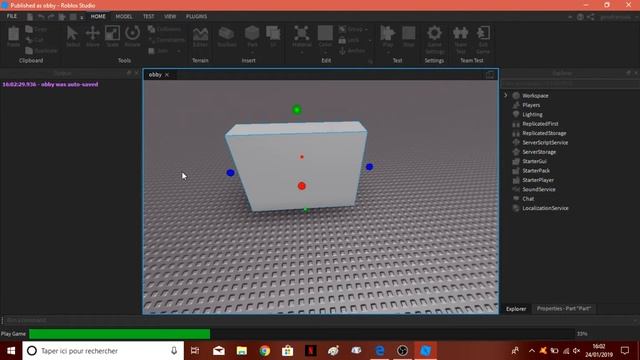The height and width of the screenshot is (360, 640).
Task: Select StarterGui in Explorer
Action: 534,161
